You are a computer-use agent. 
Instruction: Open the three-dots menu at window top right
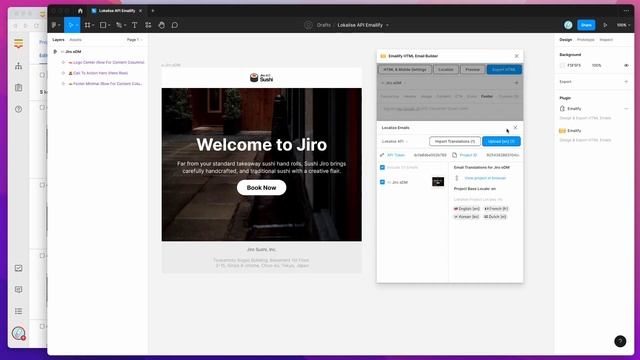626,11
